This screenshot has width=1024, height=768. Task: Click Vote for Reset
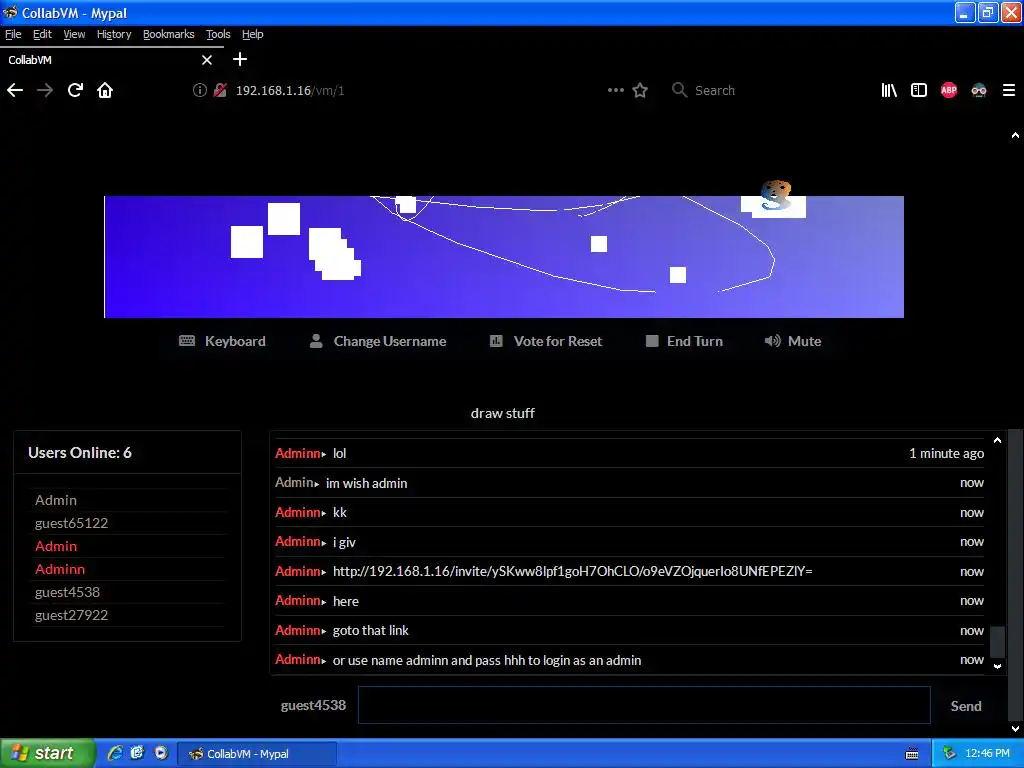click(546, 341)
